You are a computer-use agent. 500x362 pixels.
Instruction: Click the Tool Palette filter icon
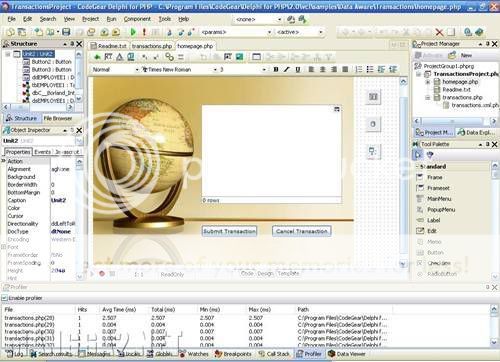[x=430, y=154]
